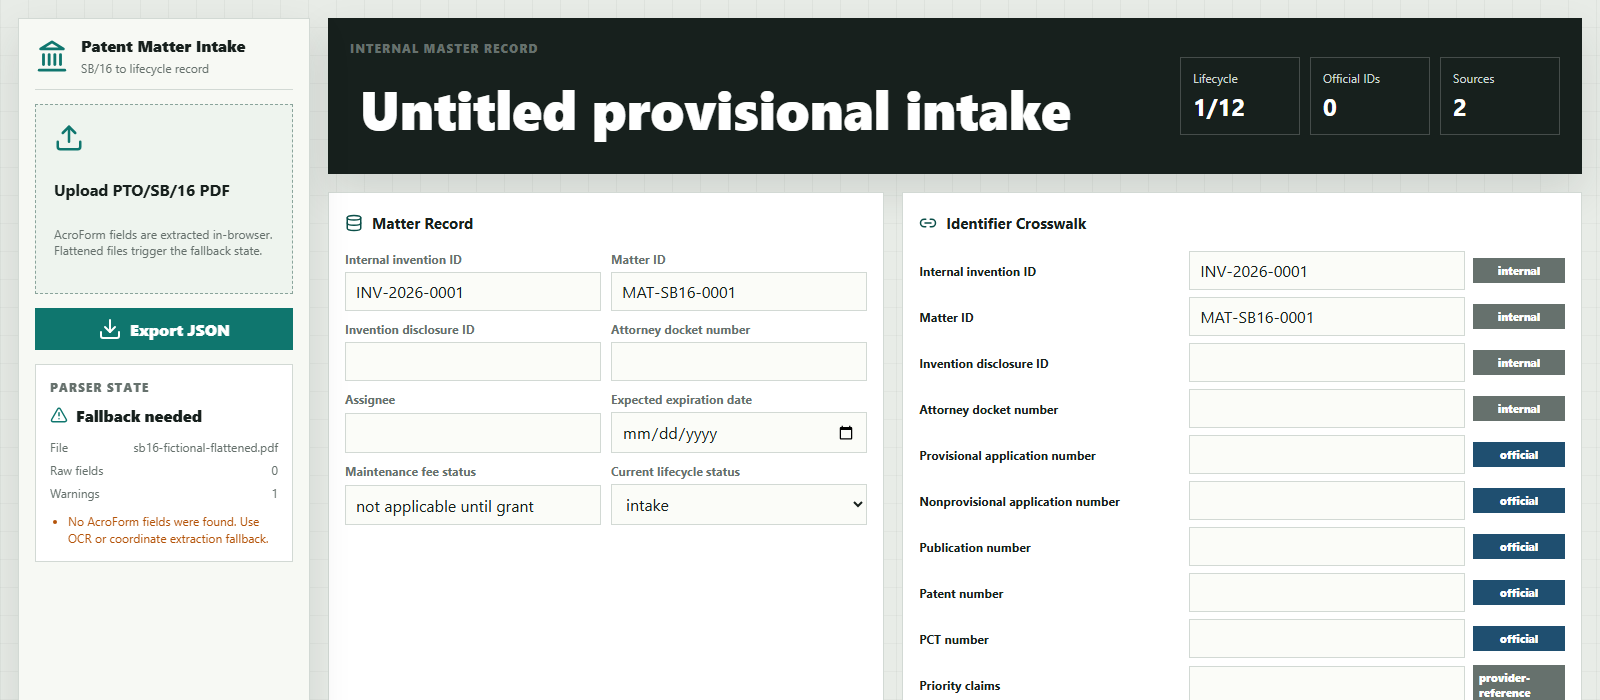Focus the Matter ID field in Matter Record
Screen dimensions: 1600x700
739,292
